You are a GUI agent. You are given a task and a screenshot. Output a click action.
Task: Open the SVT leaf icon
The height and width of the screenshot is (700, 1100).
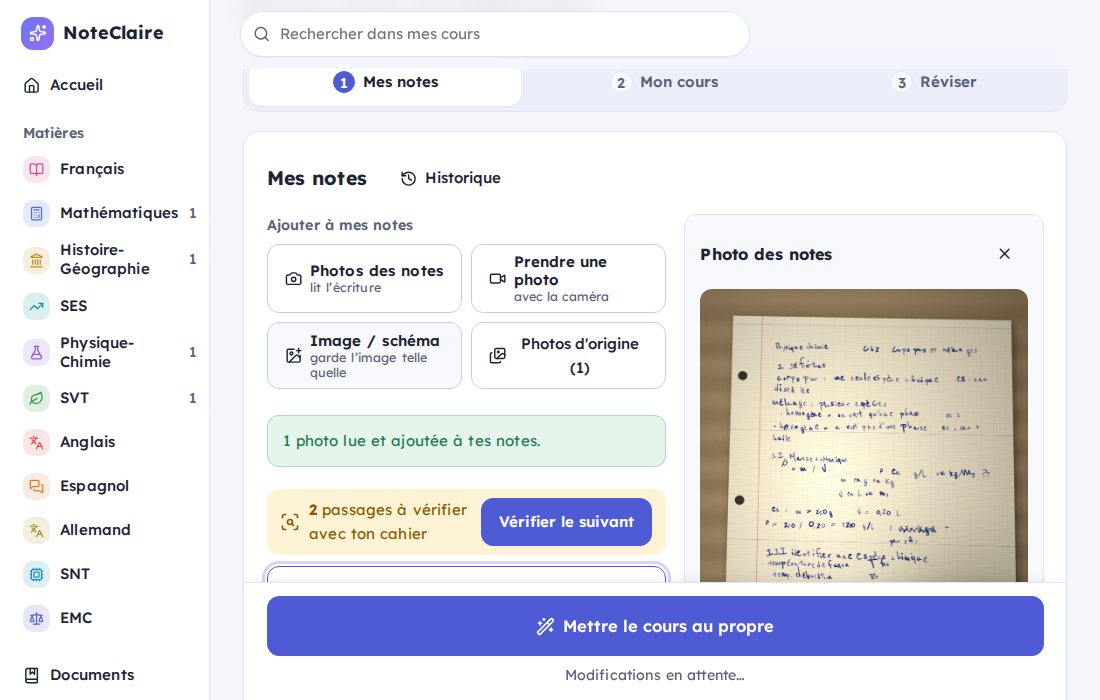pos(36,398)
